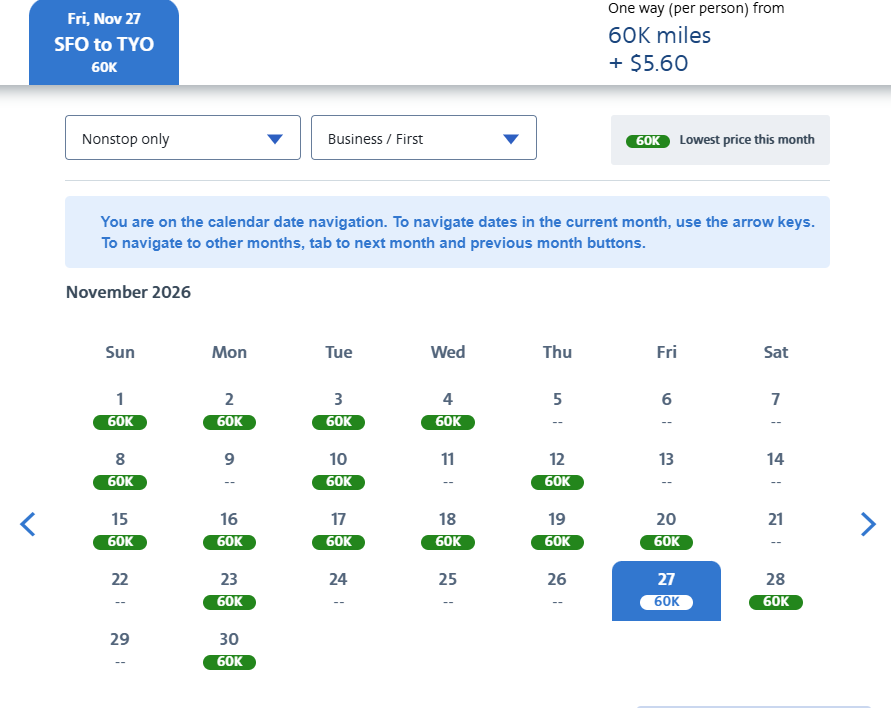Screen dimensions: 891x708
Task: Click the 60K Lowest price this month badge
Action: (720, 140)
